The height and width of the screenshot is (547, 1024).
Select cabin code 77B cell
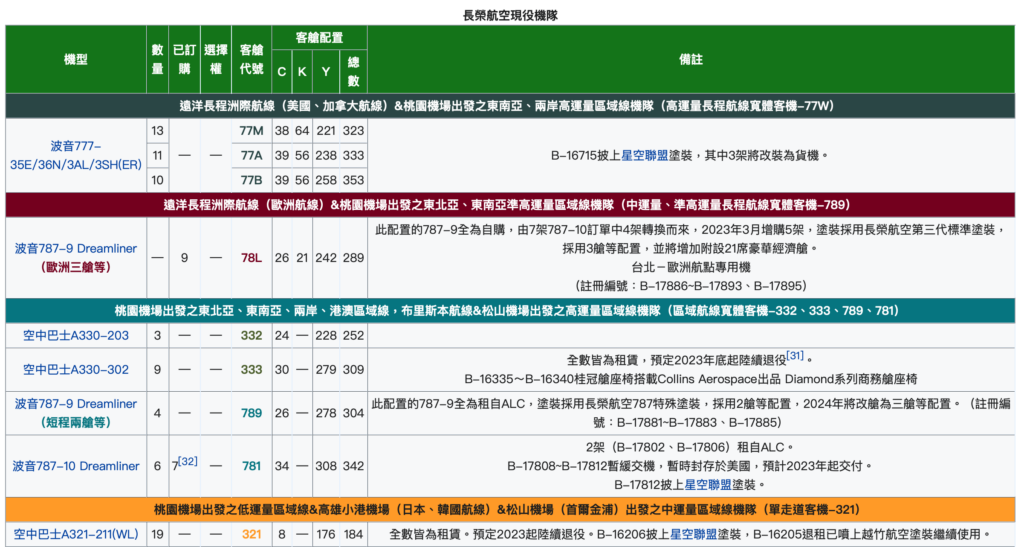251,180
